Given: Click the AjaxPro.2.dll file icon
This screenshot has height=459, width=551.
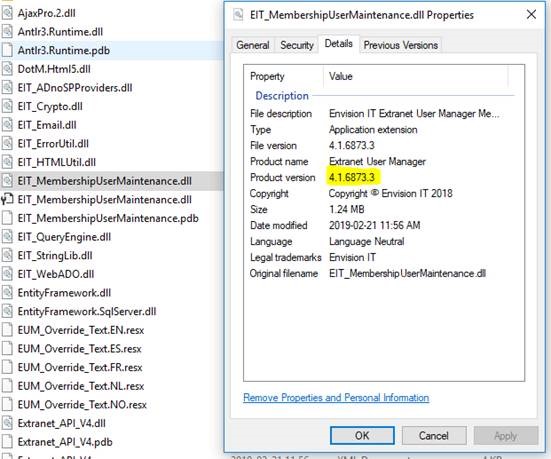Looking at the screenshot, I should tap(7, 13).
